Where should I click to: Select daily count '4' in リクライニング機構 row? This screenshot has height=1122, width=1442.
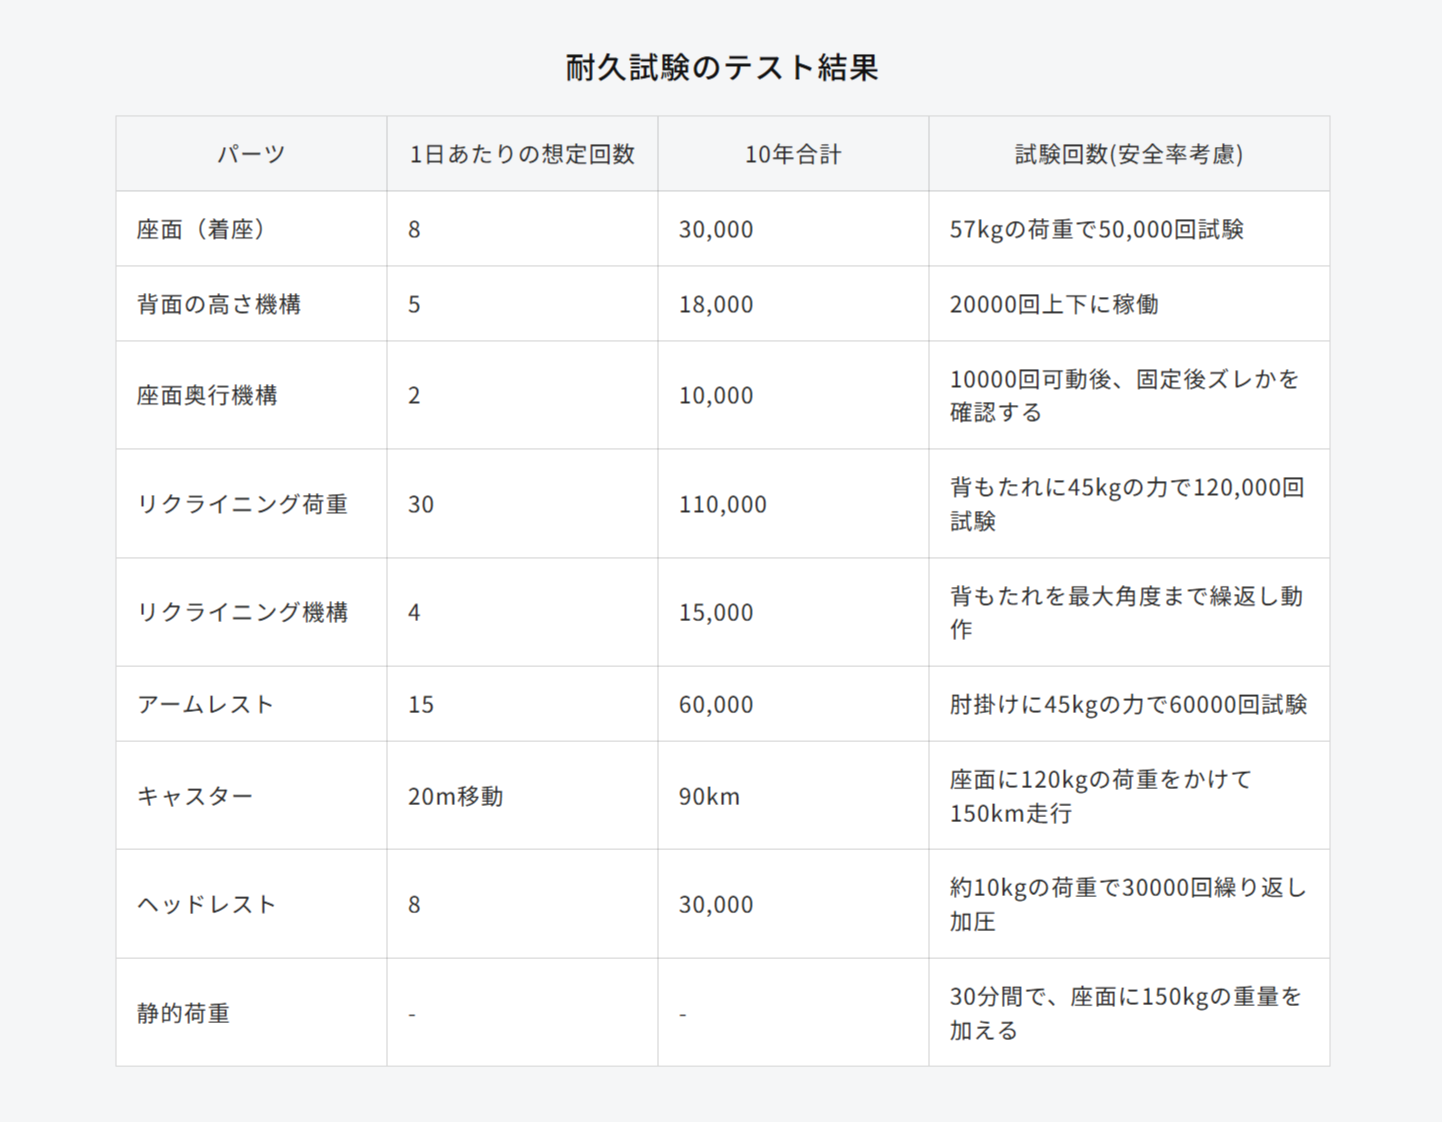(x=522, y=612)
